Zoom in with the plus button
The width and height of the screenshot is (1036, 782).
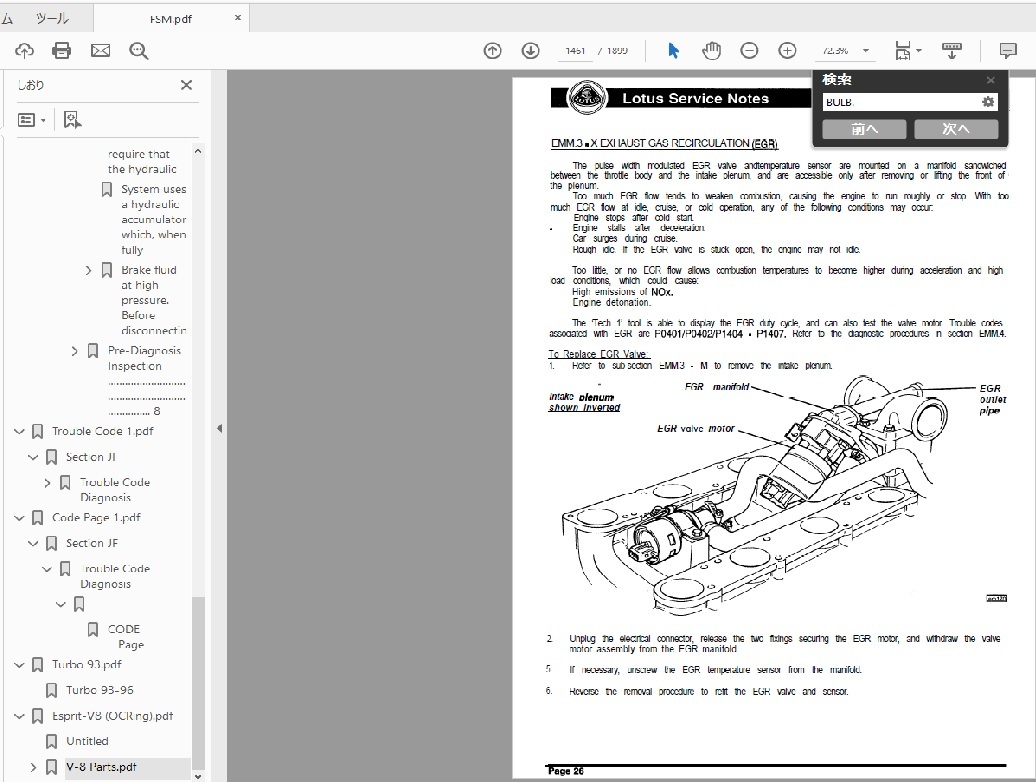787,51
